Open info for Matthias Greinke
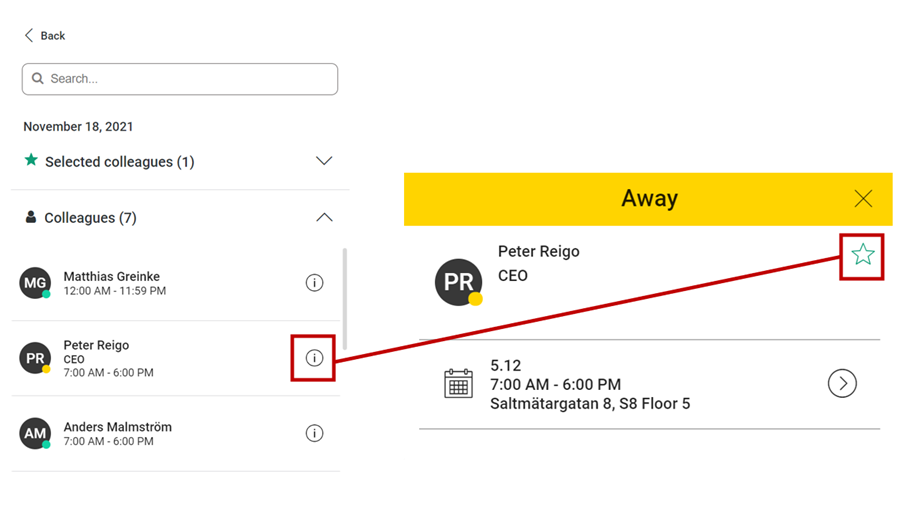Image resolution: width=907 pixels, height=506 pixels. click(314, 283)
